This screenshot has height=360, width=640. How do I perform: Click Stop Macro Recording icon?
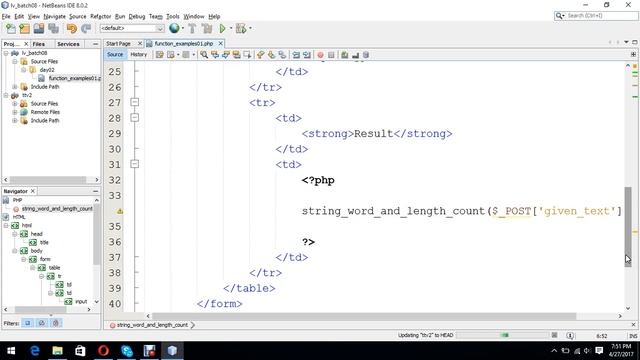tap(331, 55)
